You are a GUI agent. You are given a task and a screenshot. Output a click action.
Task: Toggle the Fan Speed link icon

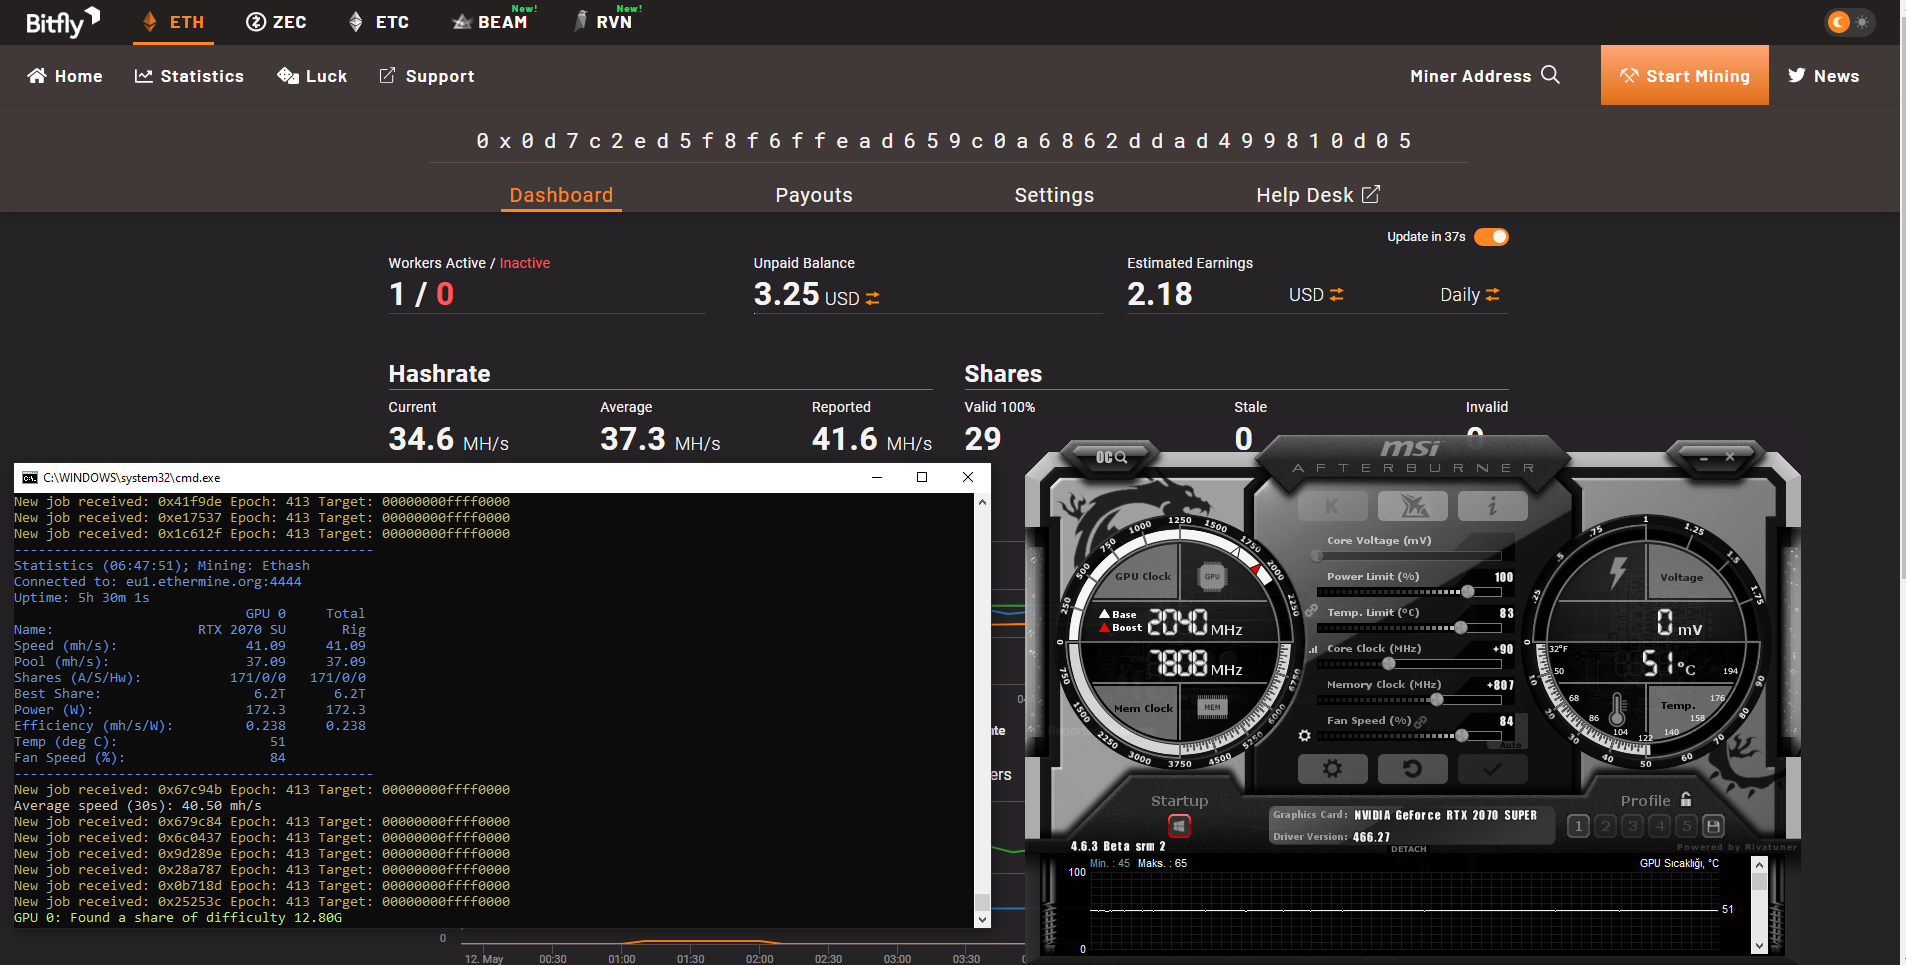(1421, 721)
